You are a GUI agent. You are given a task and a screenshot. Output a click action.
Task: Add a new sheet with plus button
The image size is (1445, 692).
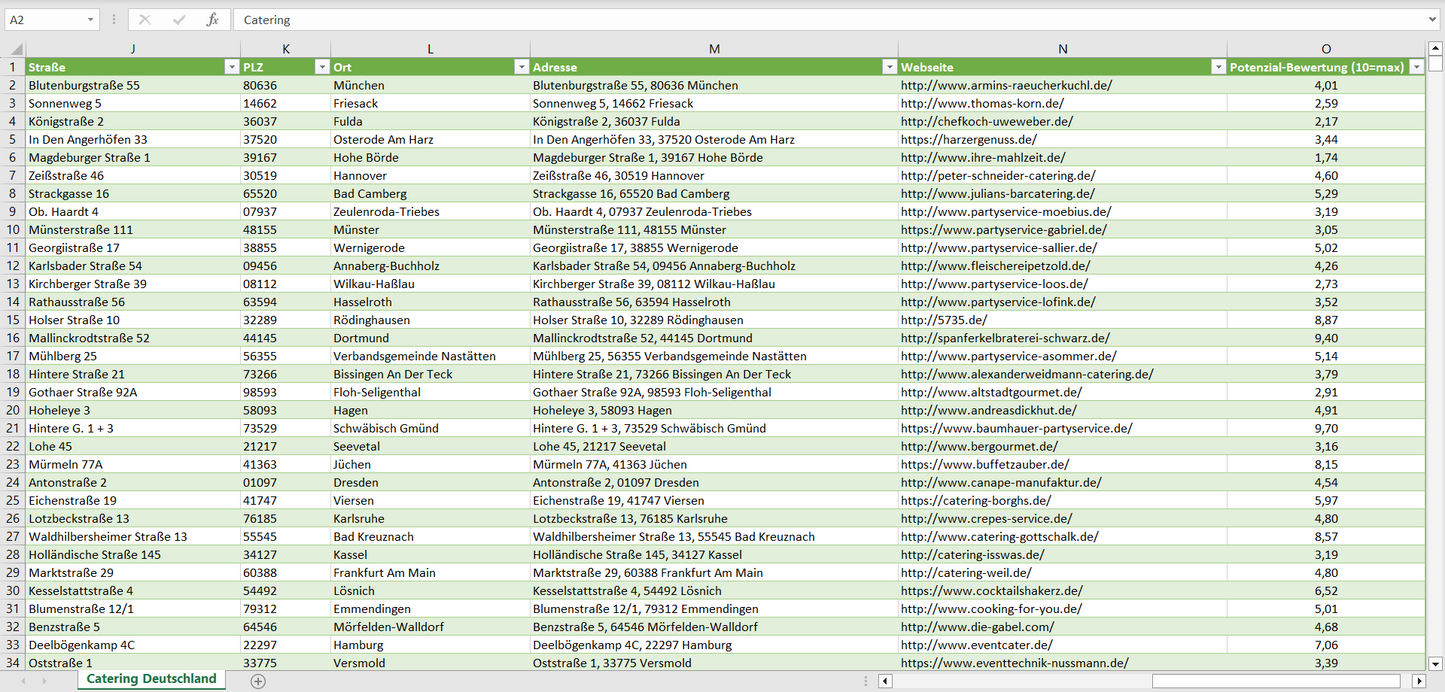click(258, 681)
